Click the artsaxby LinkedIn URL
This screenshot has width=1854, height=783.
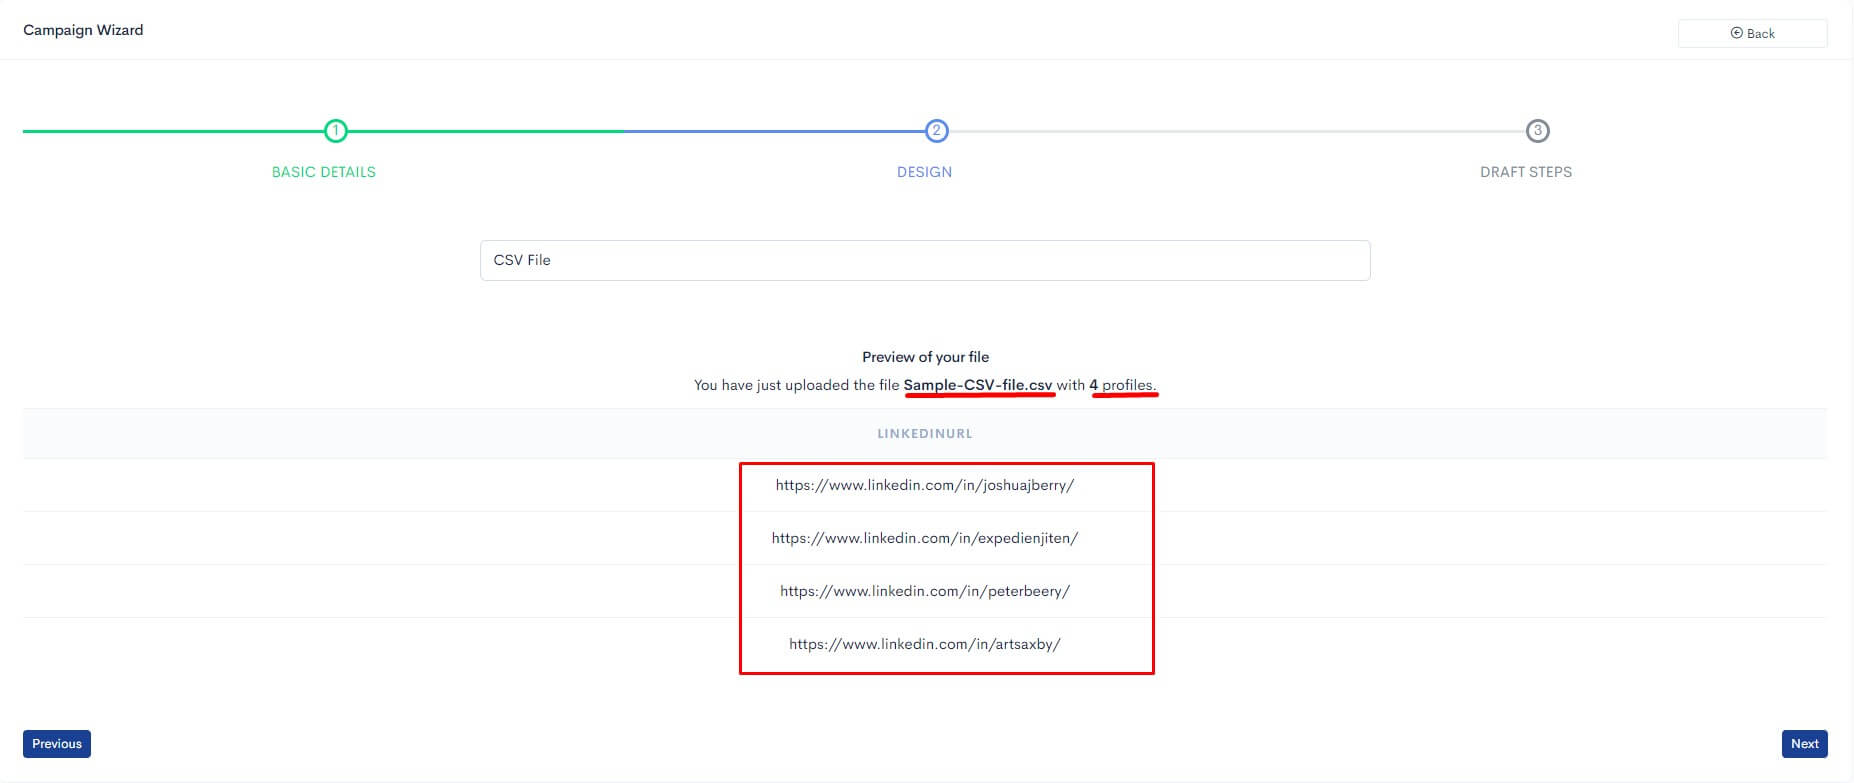pos(925,644)
